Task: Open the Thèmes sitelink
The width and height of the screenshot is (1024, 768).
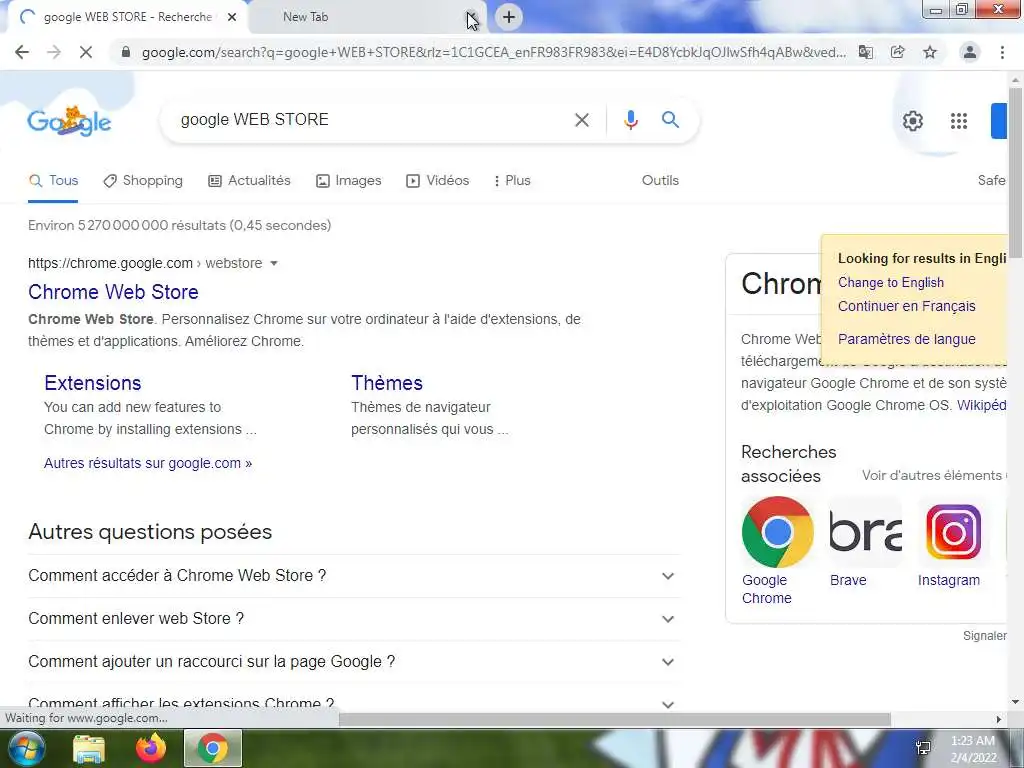Action: click(387, 383)
